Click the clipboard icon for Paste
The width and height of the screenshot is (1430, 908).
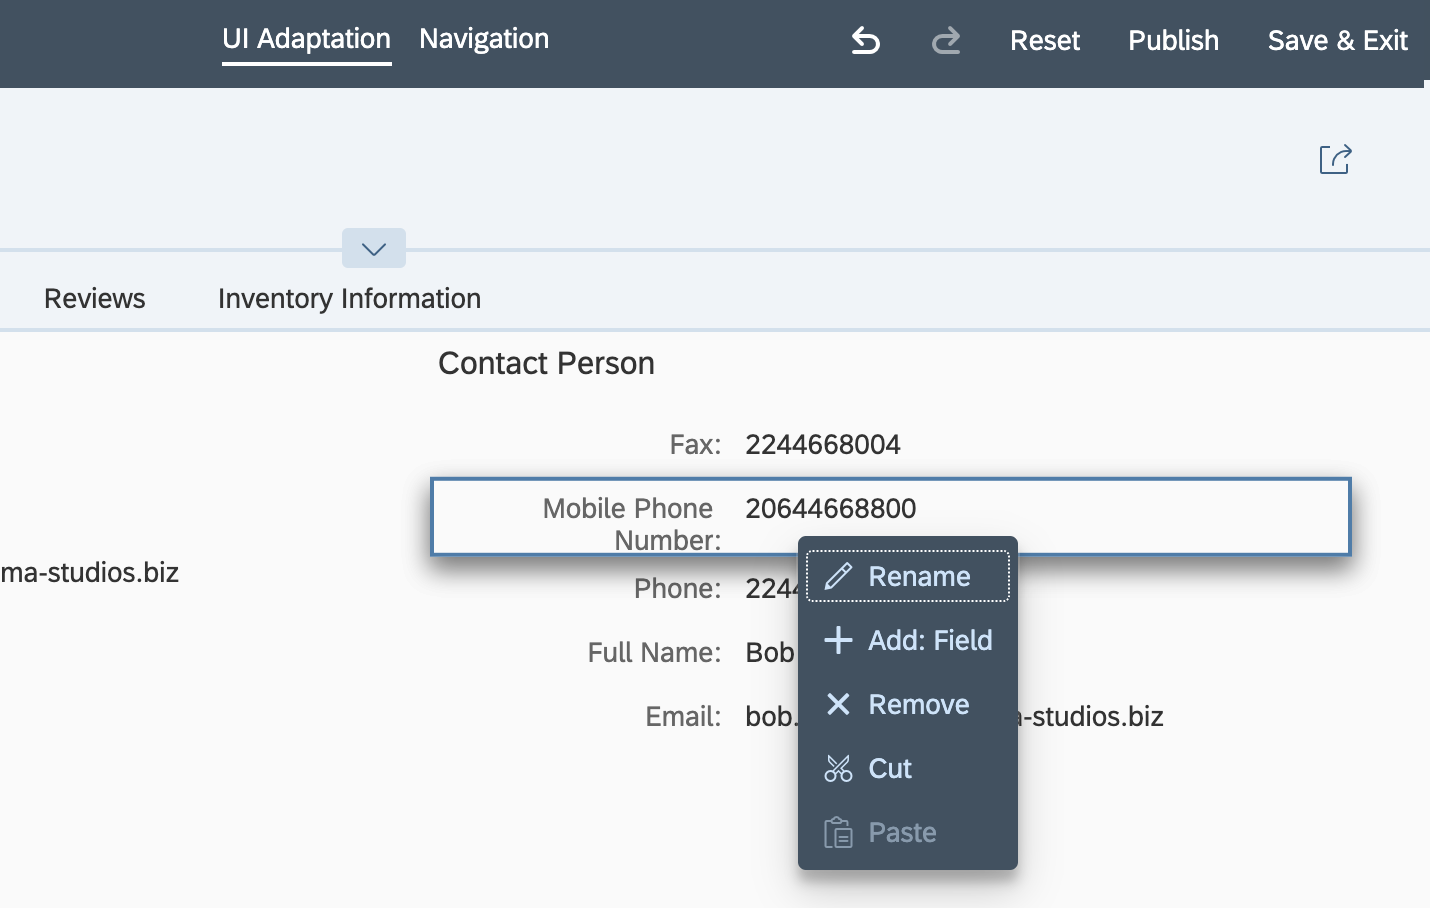point(838,831)
